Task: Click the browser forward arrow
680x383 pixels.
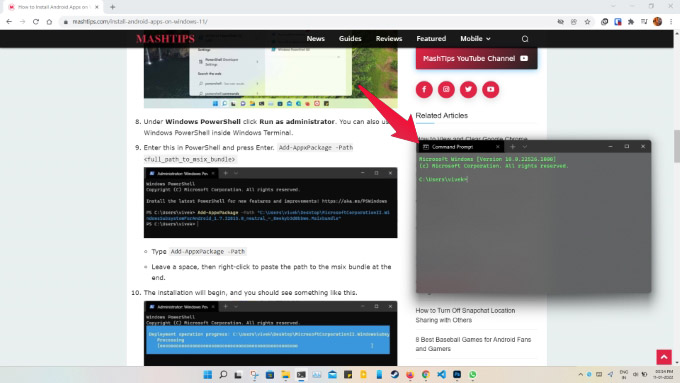Action: tap(22, 21)
